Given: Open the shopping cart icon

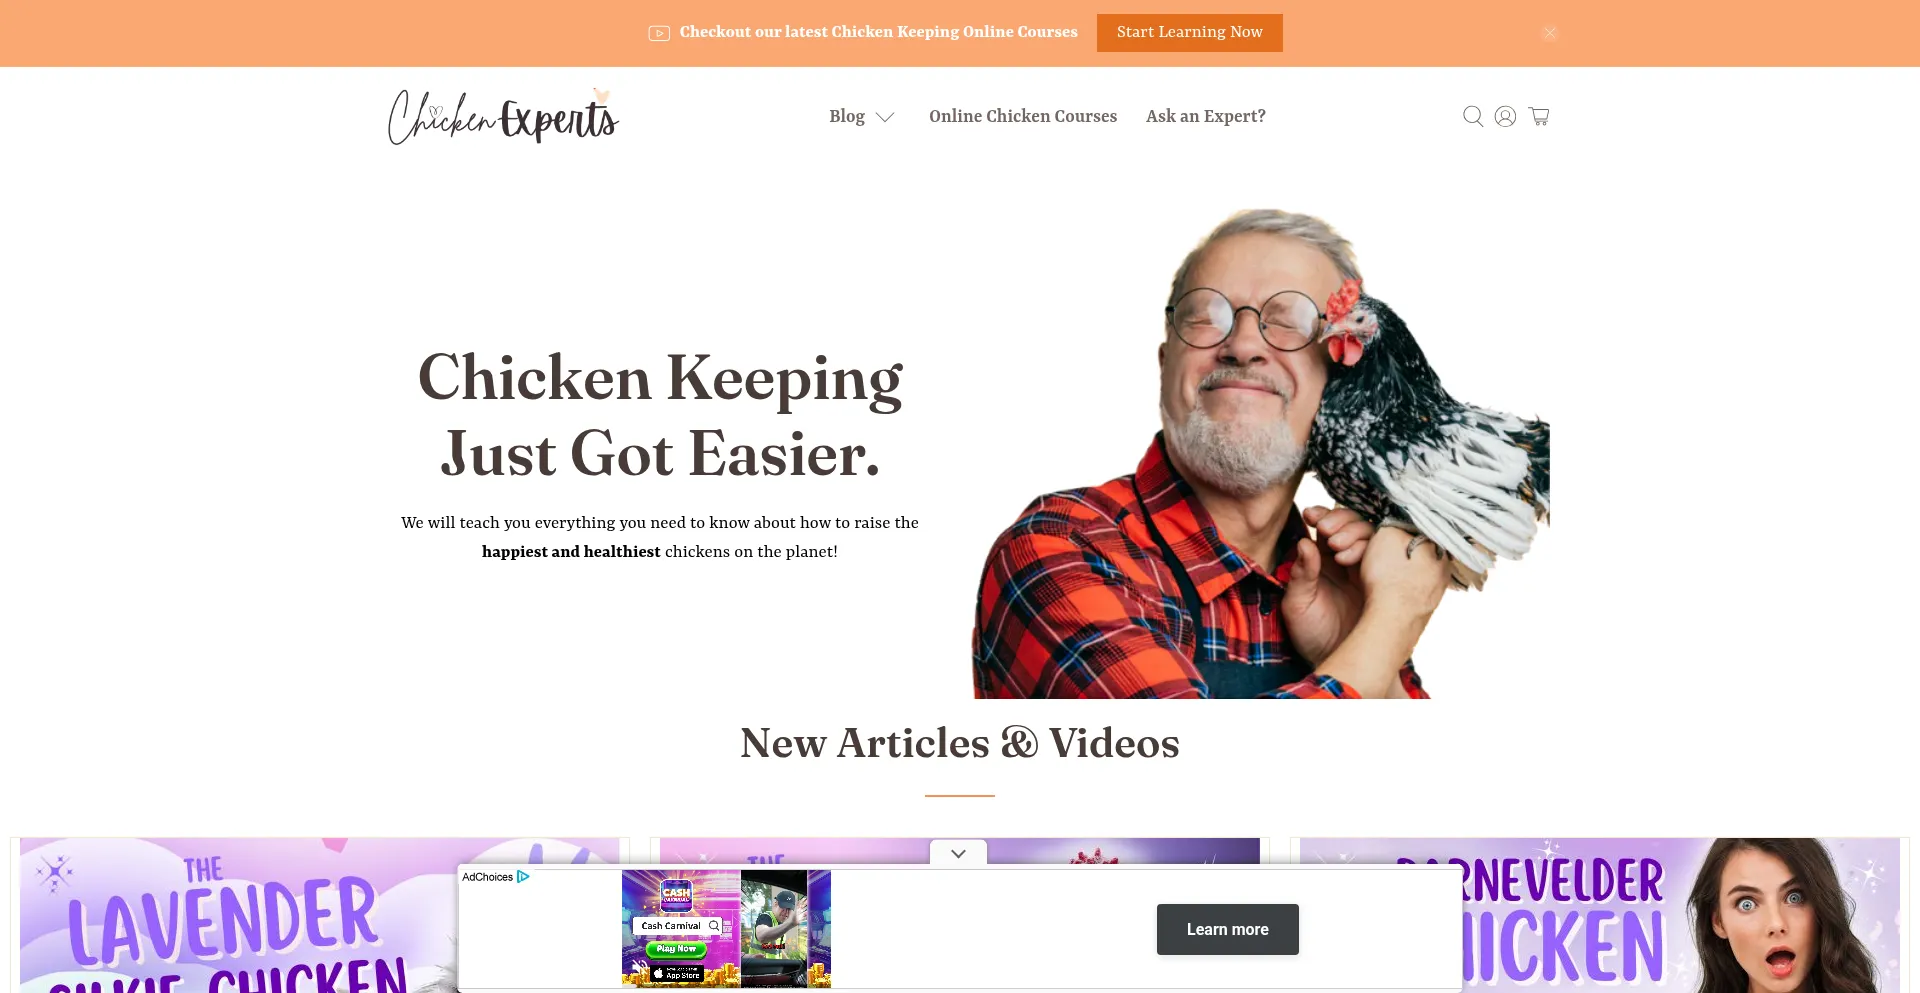Looking at the screenshot, I should coord(1539,116).
